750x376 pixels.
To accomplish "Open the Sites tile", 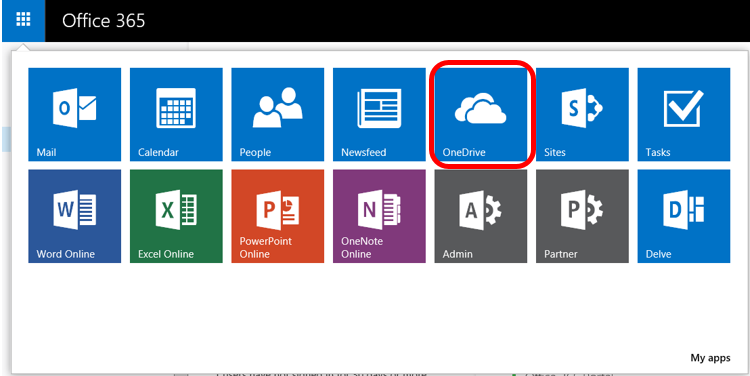I will point(582,114).
